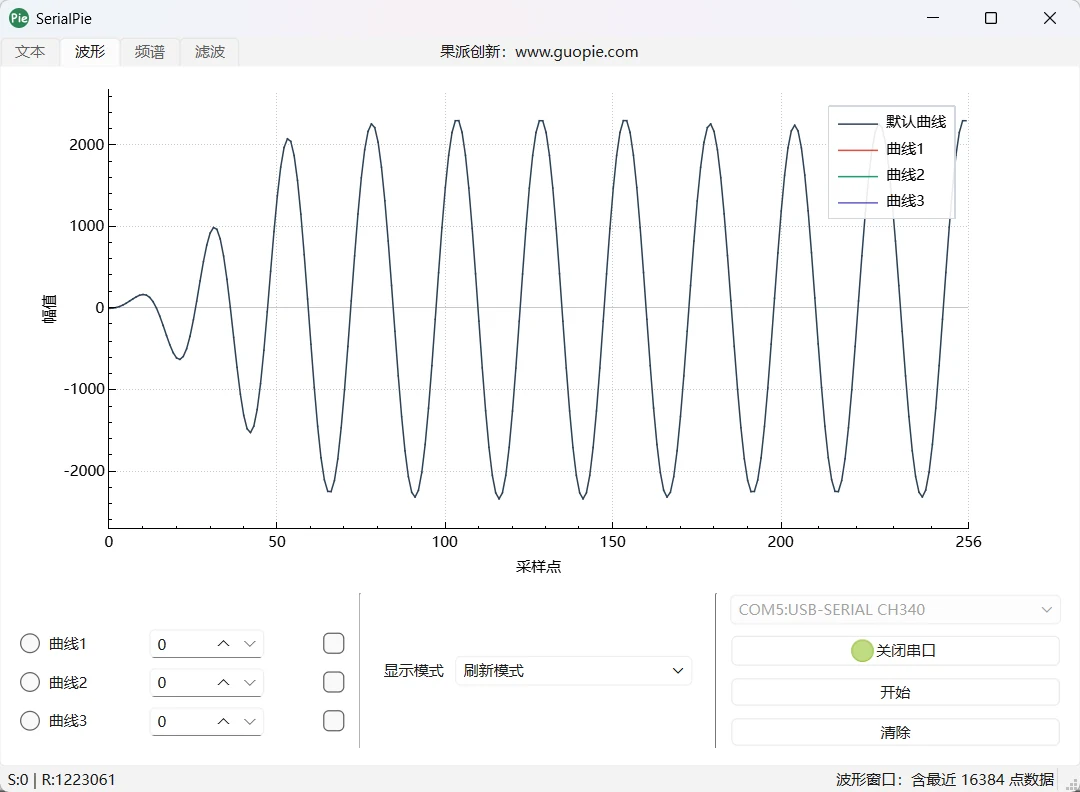Click the 清除 button
The width and height of the screenshot is (1080, 792).
(895, 732)
